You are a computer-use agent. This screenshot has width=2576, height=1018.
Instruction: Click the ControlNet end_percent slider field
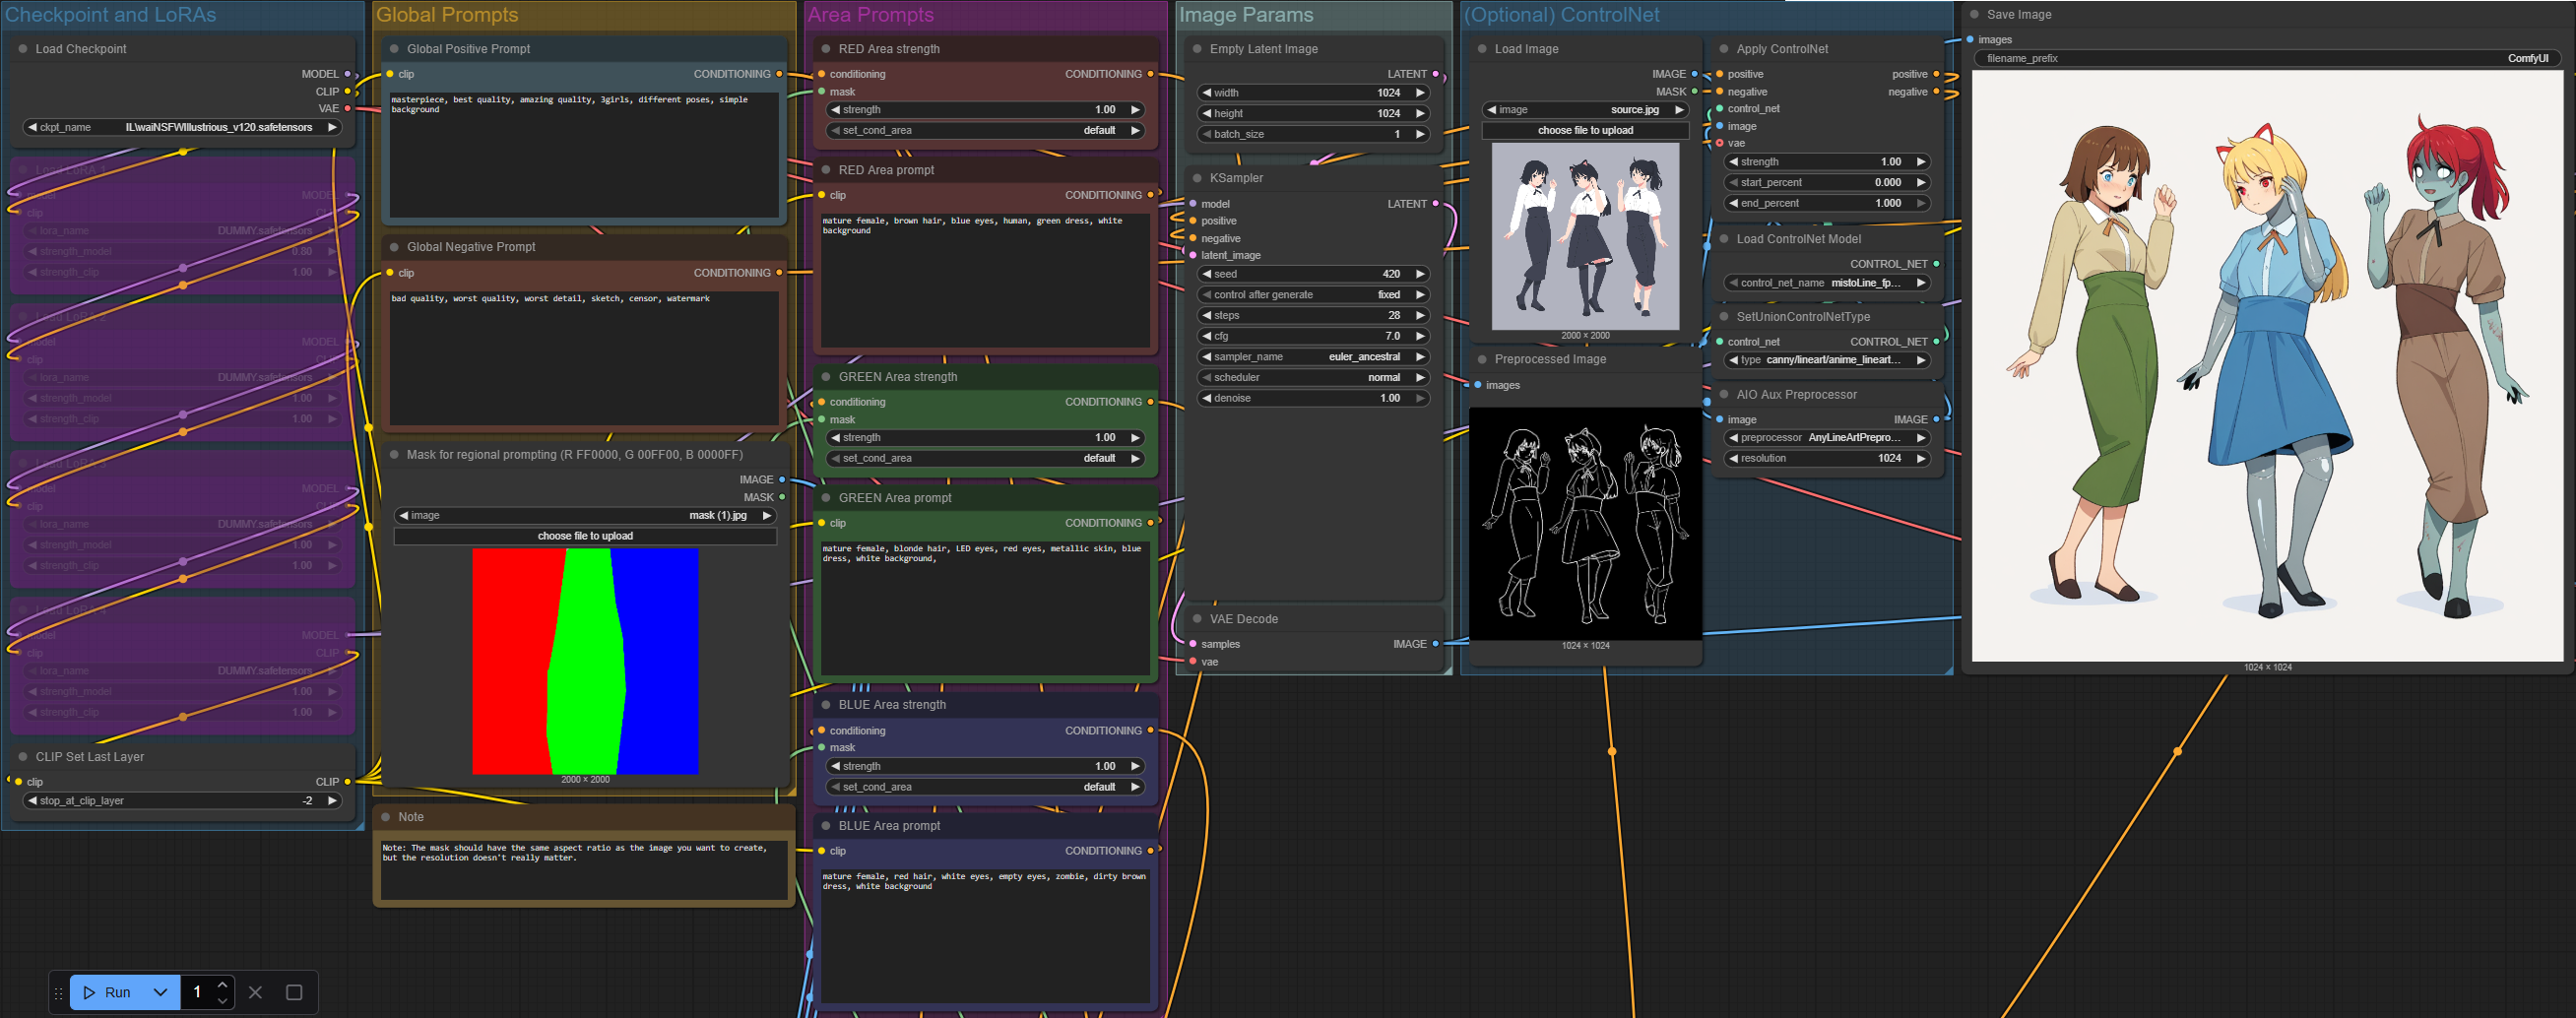click(1826, 203)
